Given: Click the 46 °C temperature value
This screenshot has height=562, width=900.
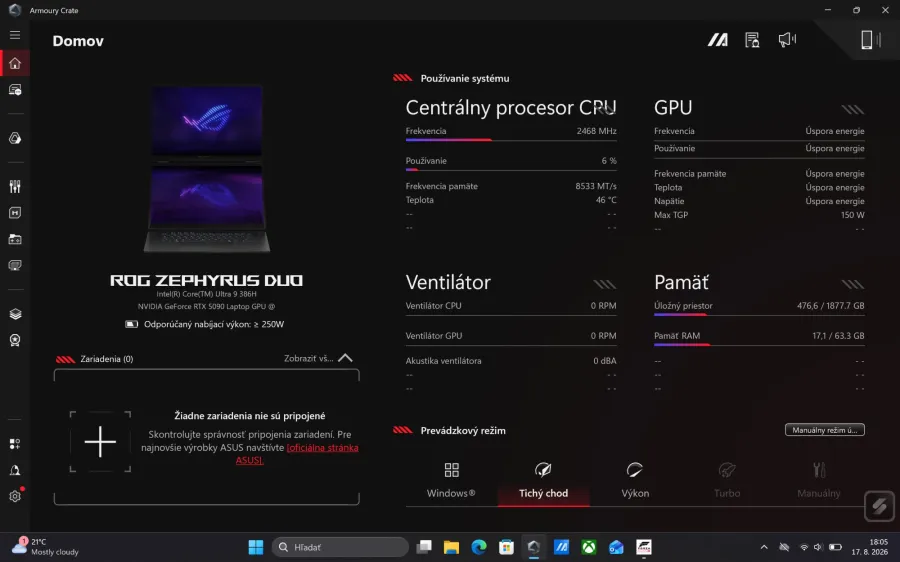Looking at the screenshot, I should pyautogui.click(x=606, y=200).
